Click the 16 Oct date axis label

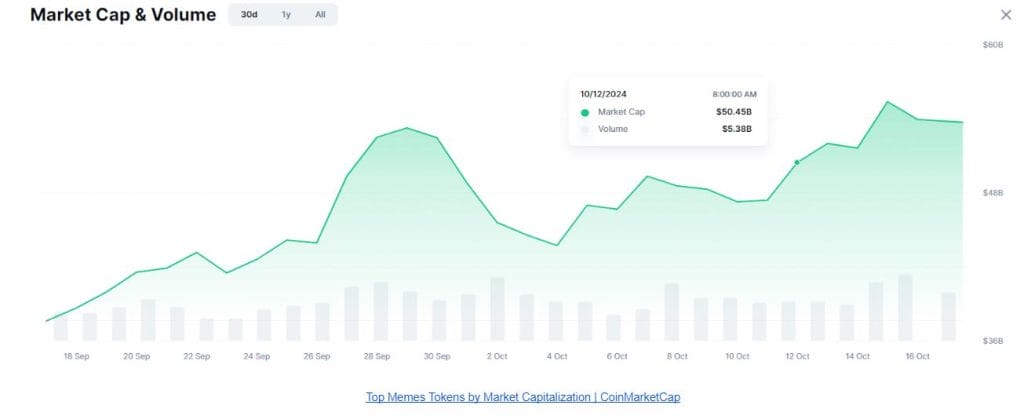point(917,356)
